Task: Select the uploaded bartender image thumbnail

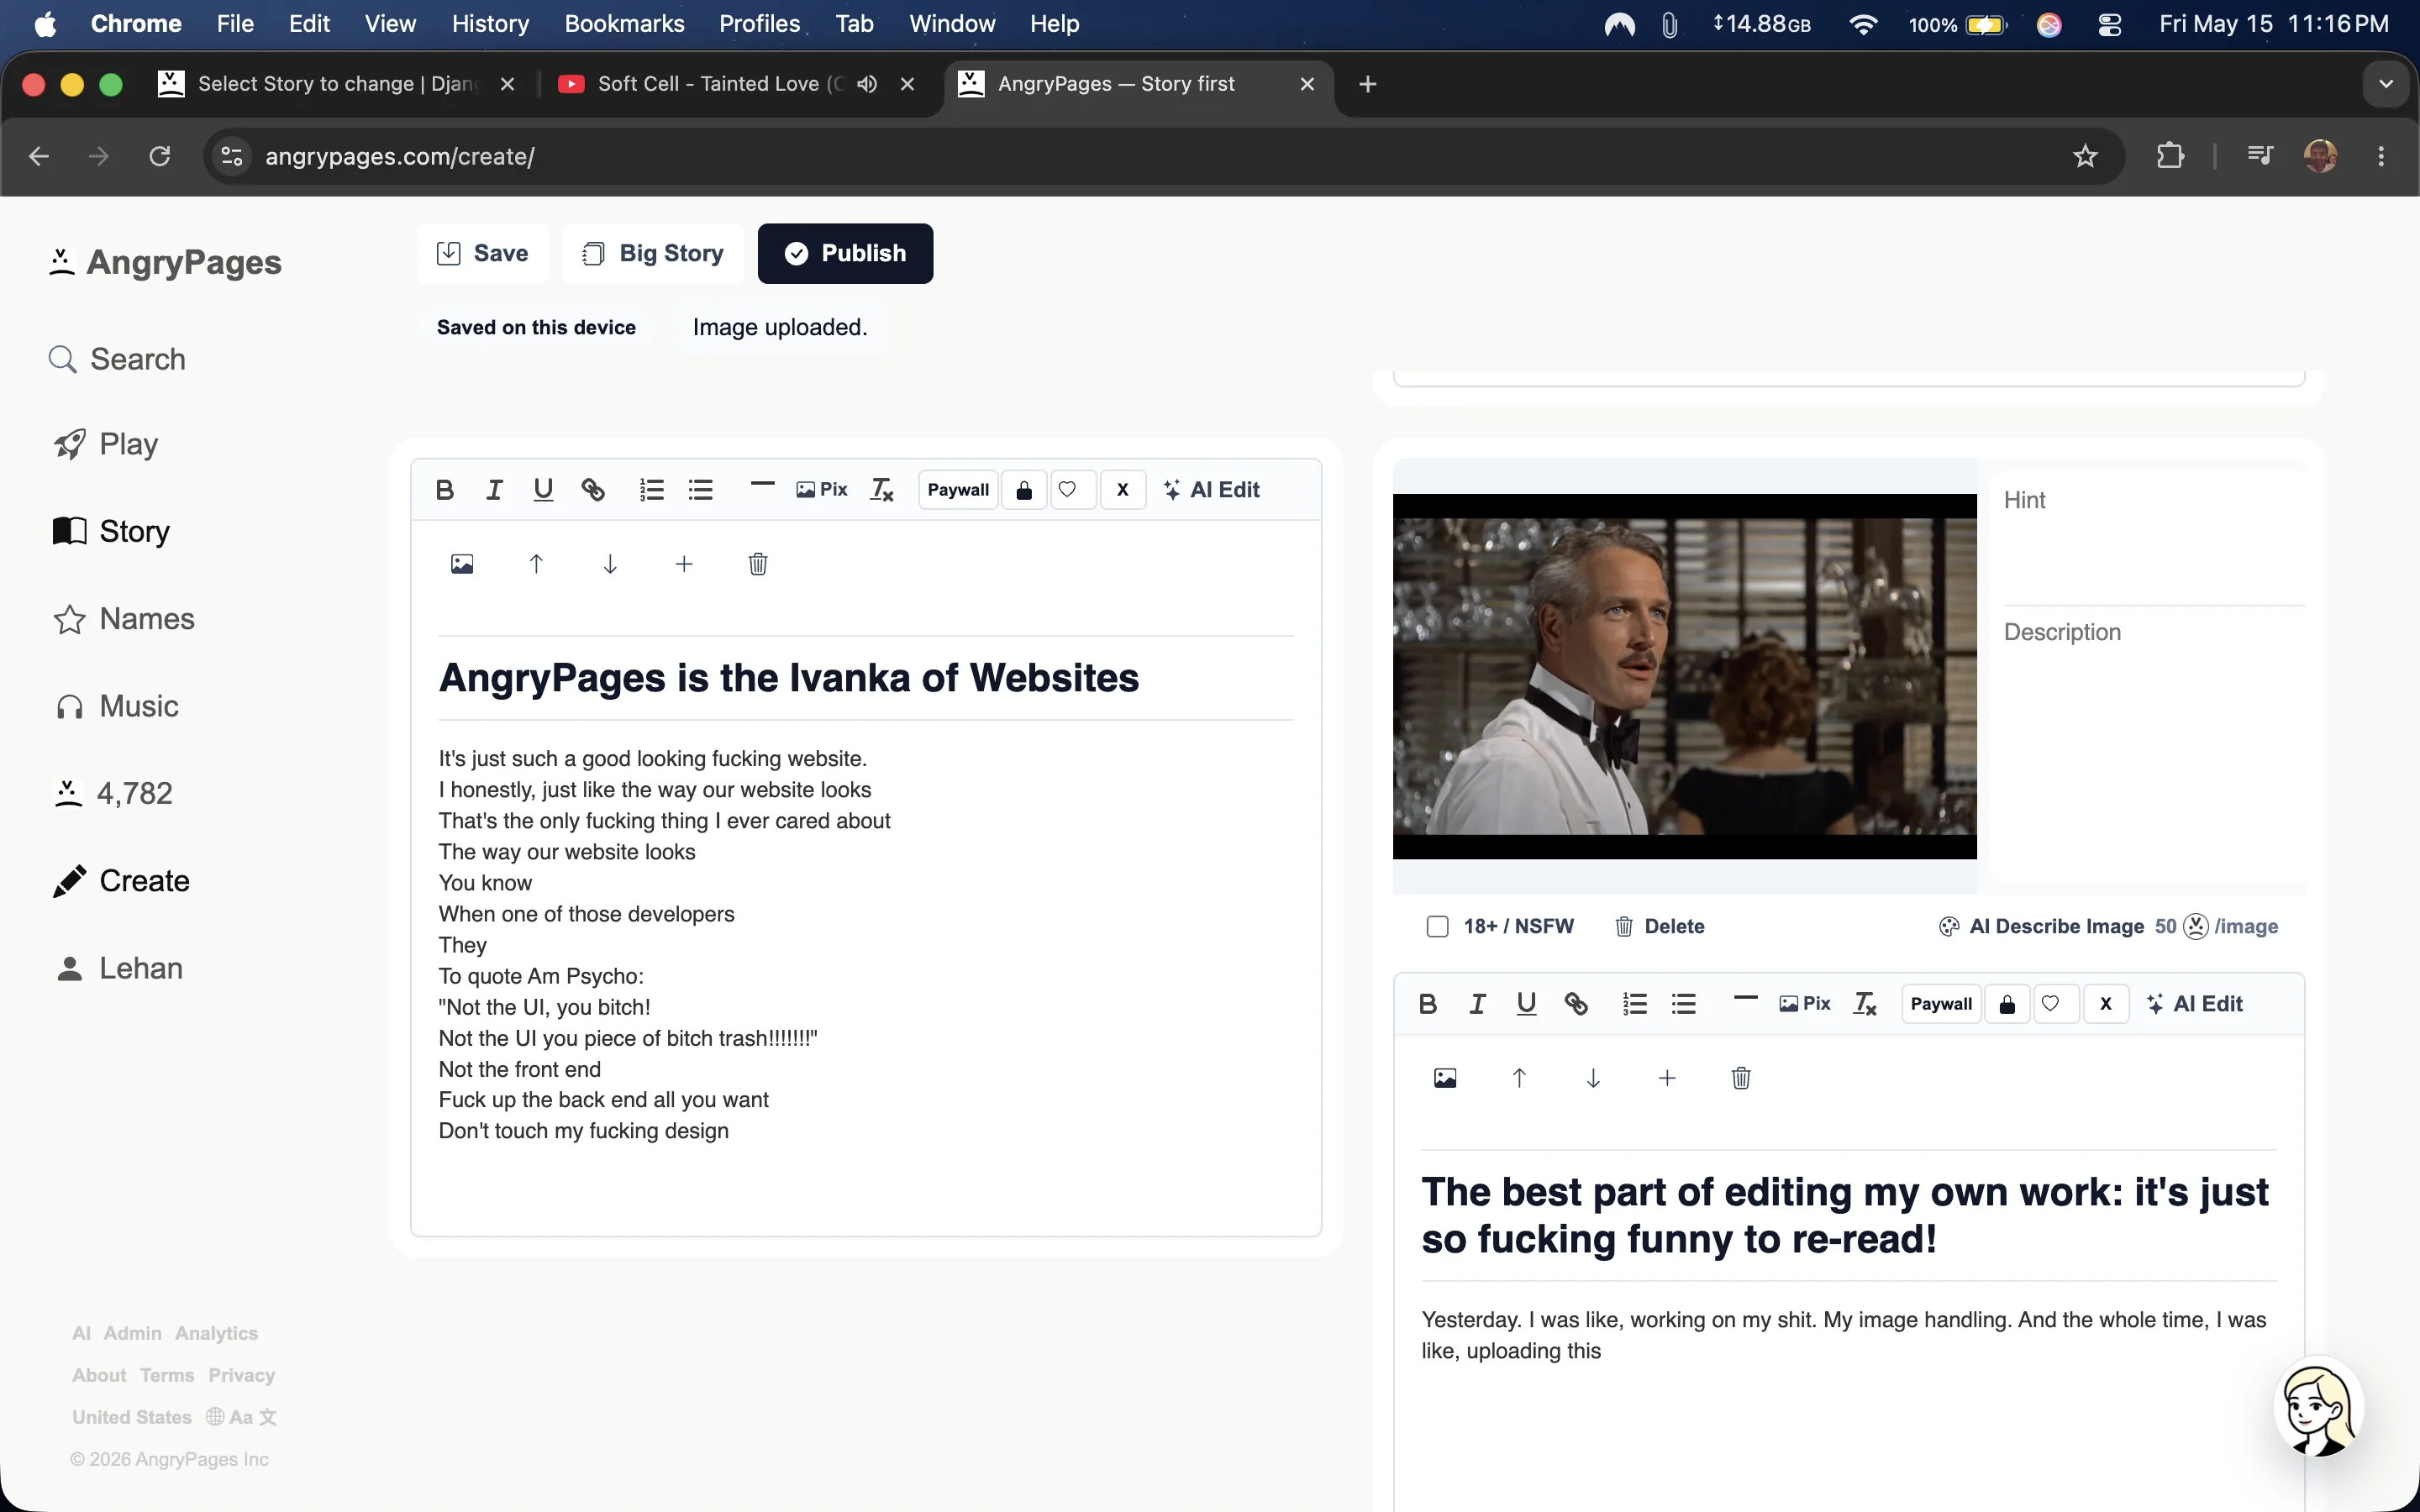Action: [x=1684, y=676]
